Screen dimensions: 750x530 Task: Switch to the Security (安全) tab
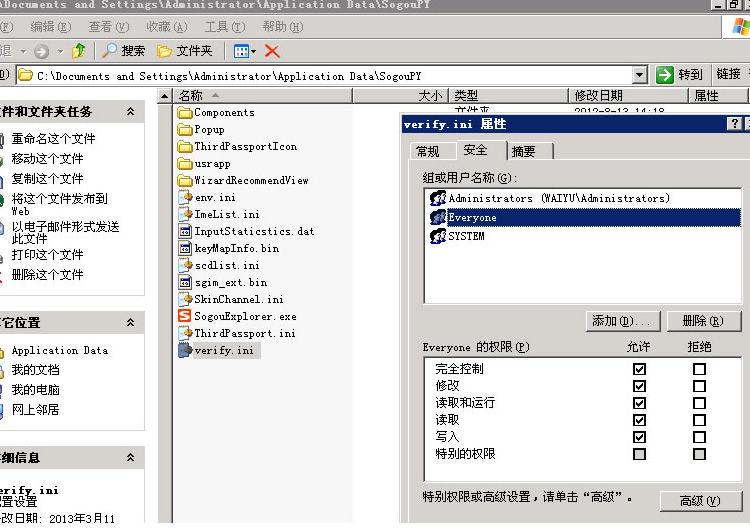pyautogui.click(x=481, y=150)
